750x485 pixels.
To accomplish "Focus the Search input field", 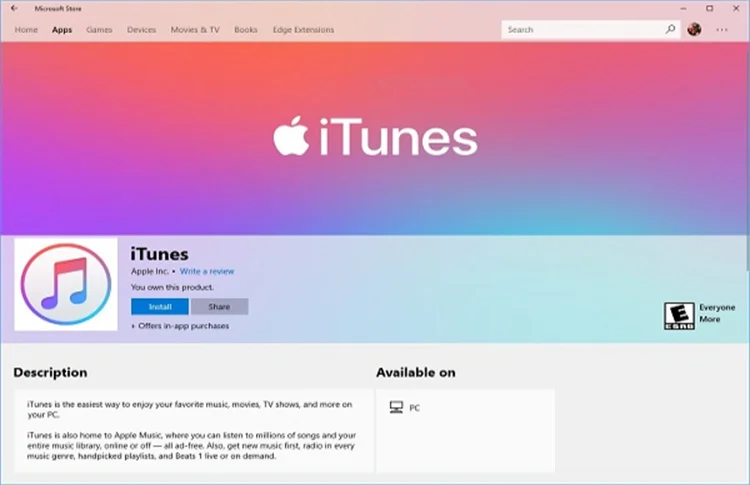I will click(x=590, y=29).
